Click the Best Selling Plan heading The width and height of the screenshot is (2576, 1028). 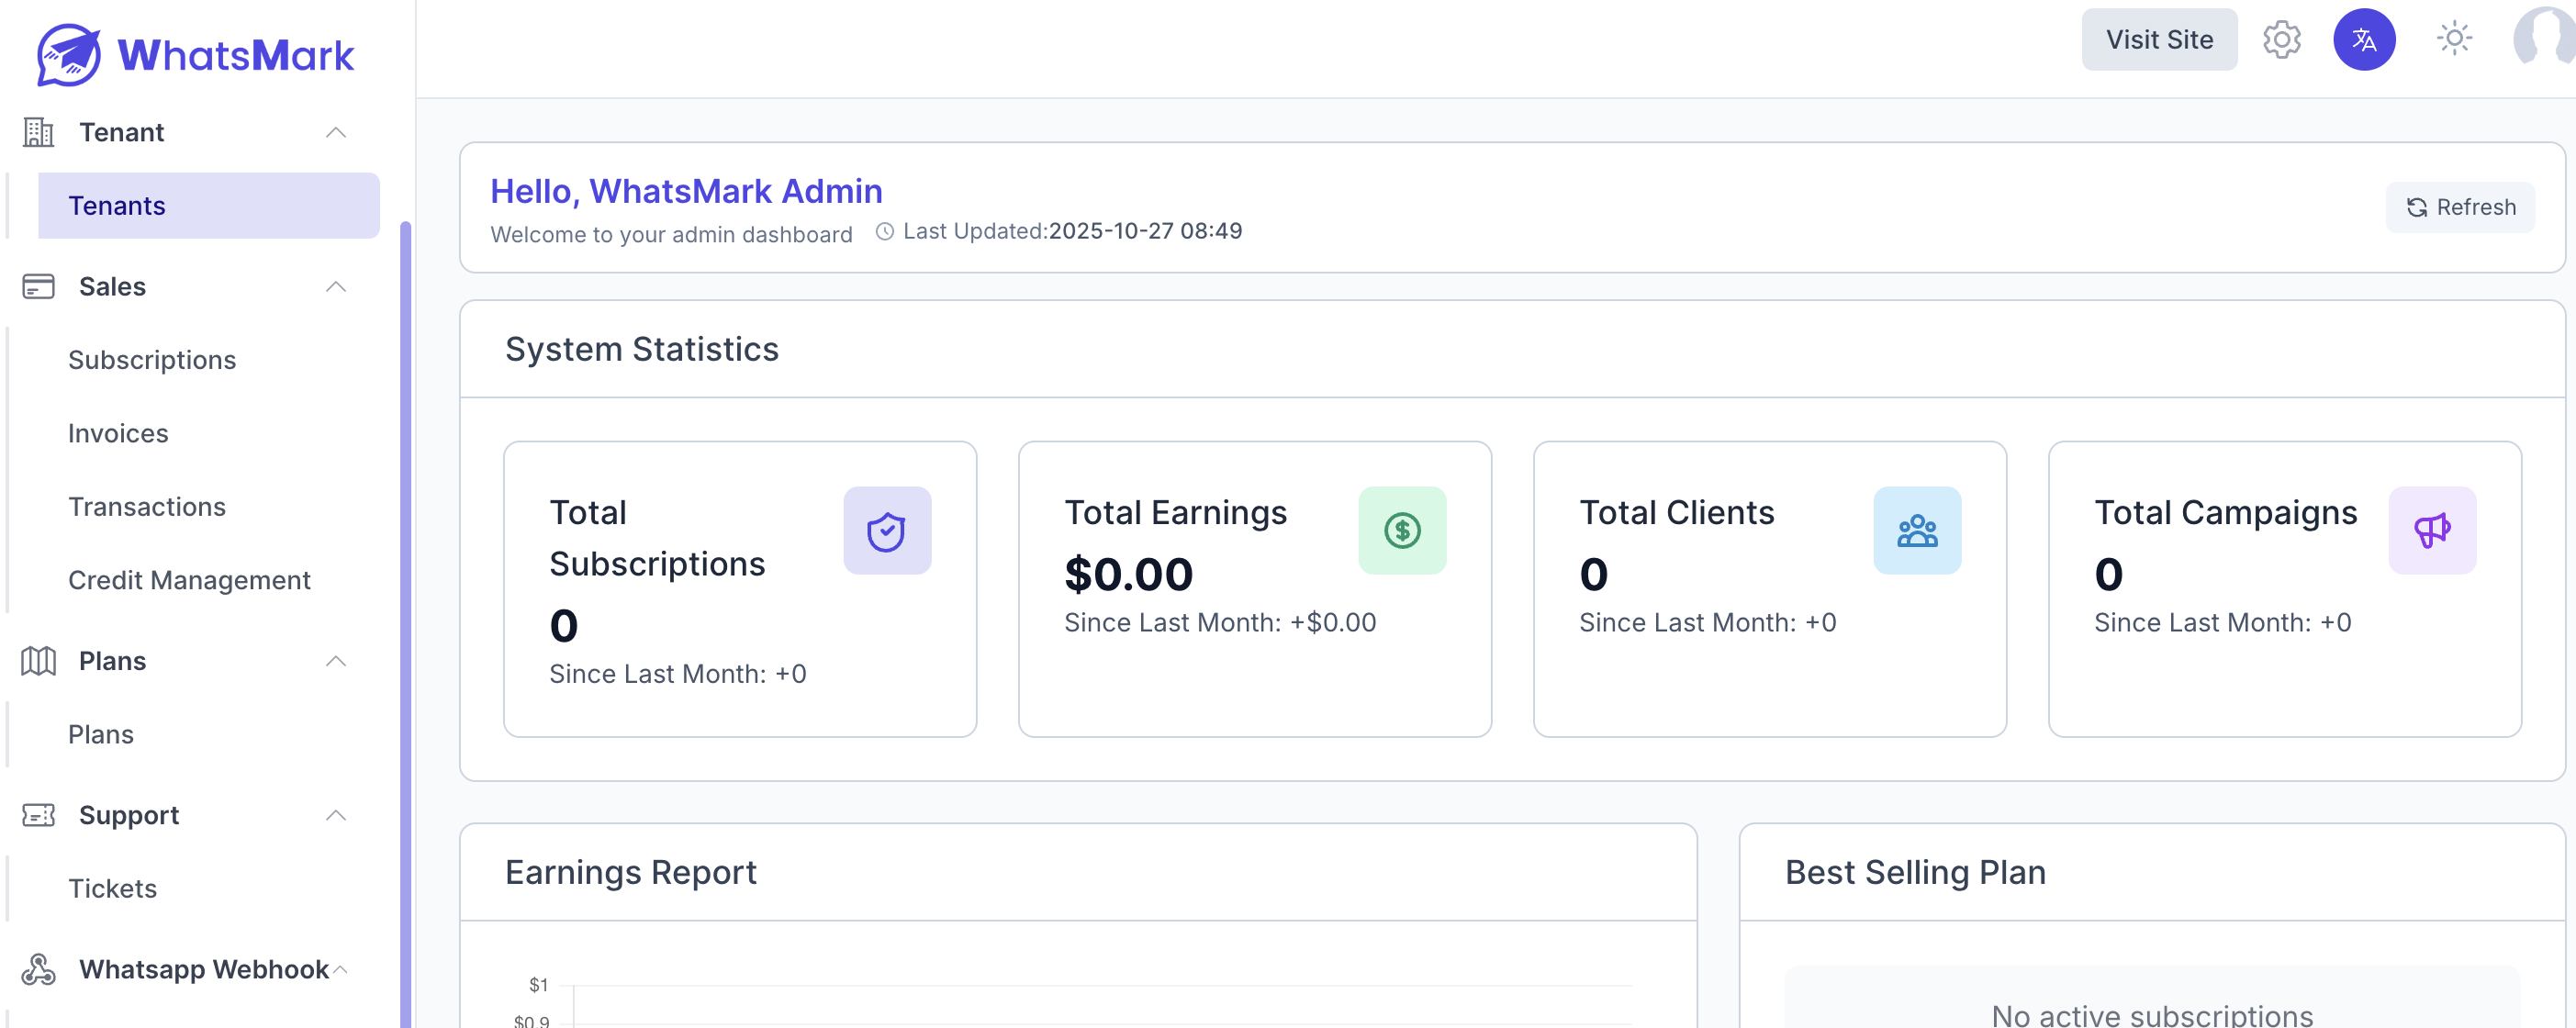pos(1915,873)
